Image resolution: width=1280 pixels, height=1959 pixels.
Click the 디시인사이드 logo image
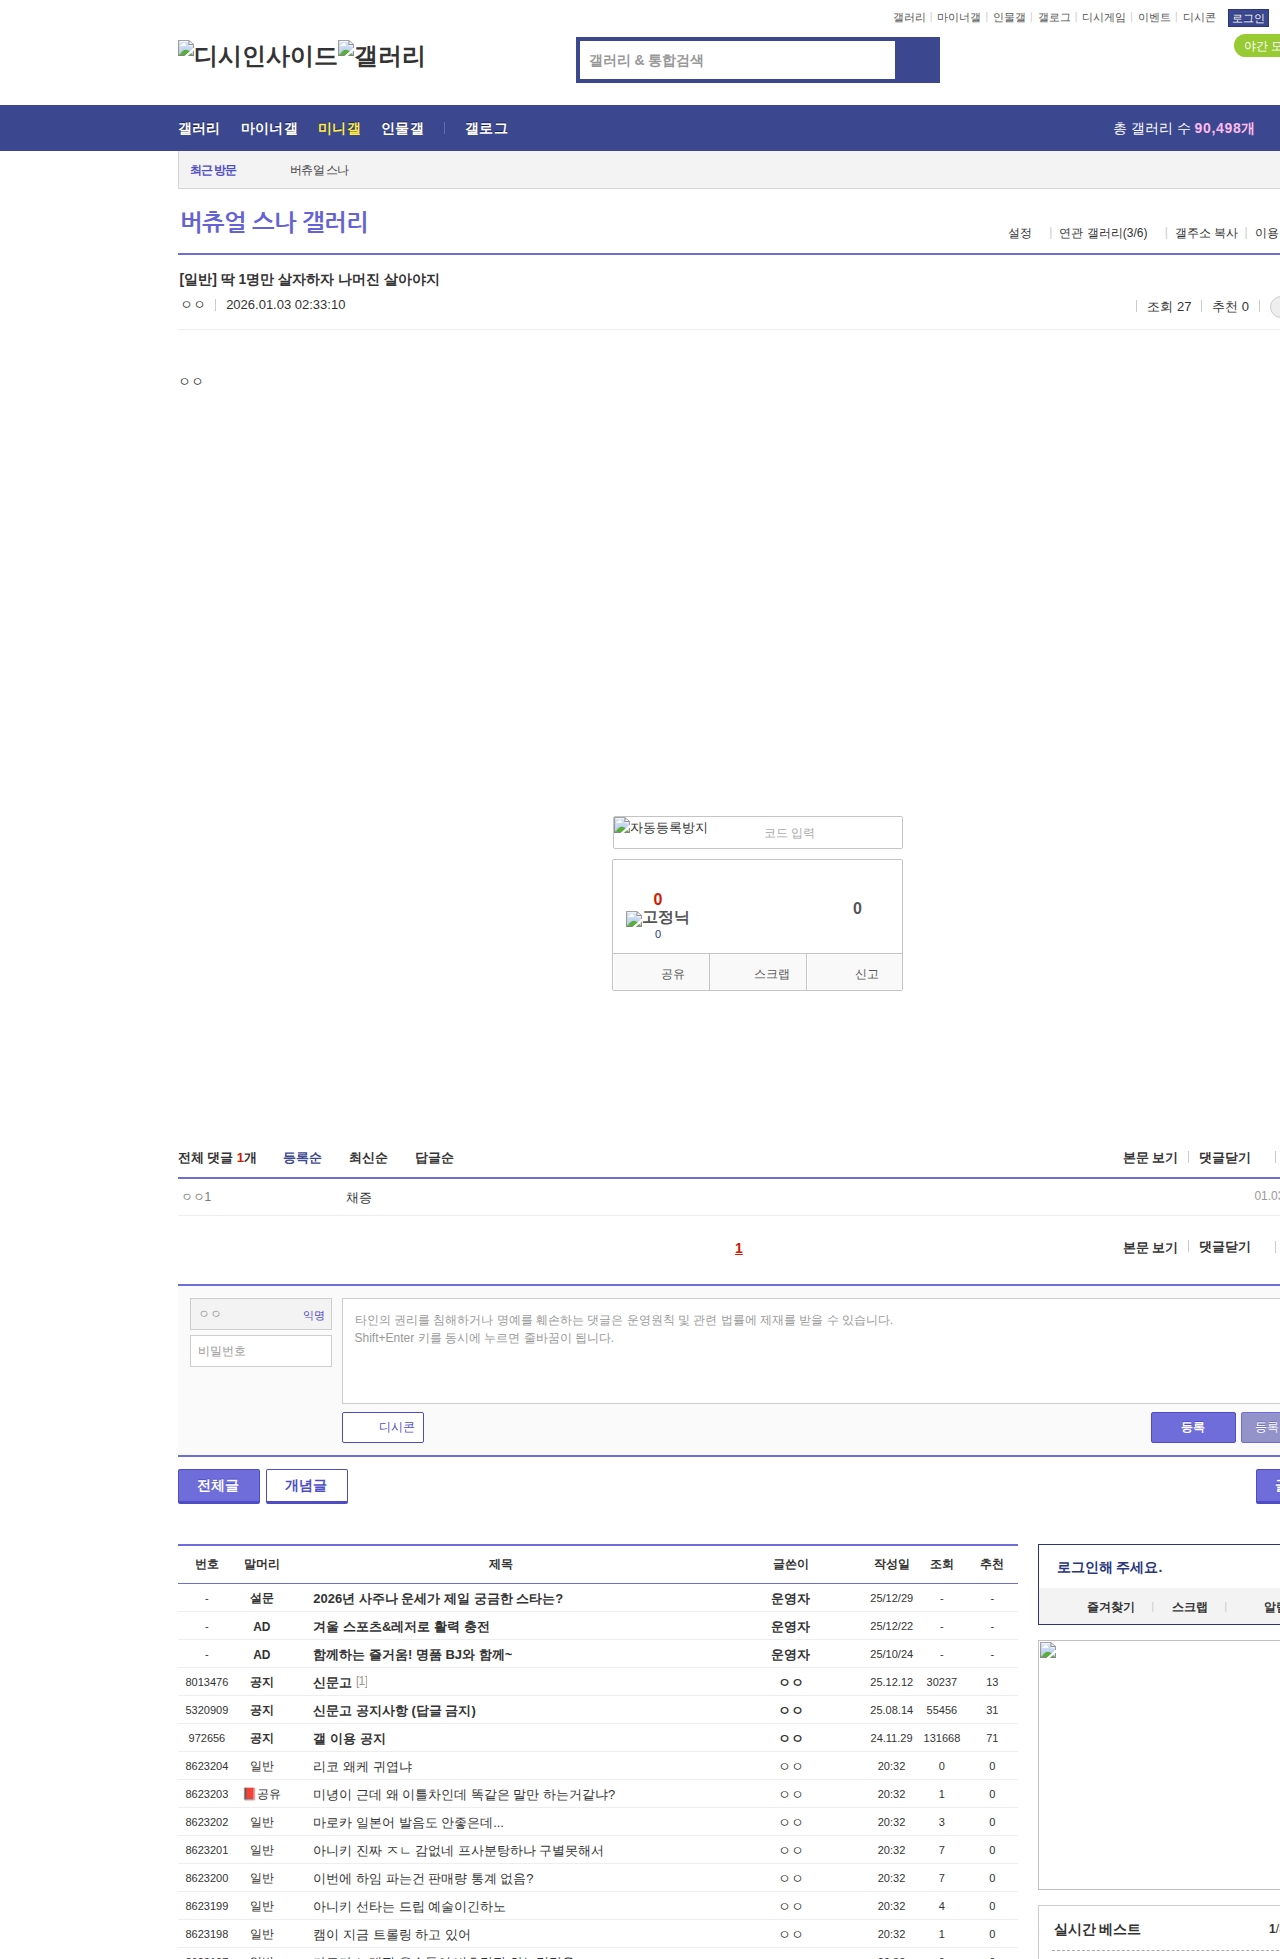pyautogui.click(x=257, y=56)
